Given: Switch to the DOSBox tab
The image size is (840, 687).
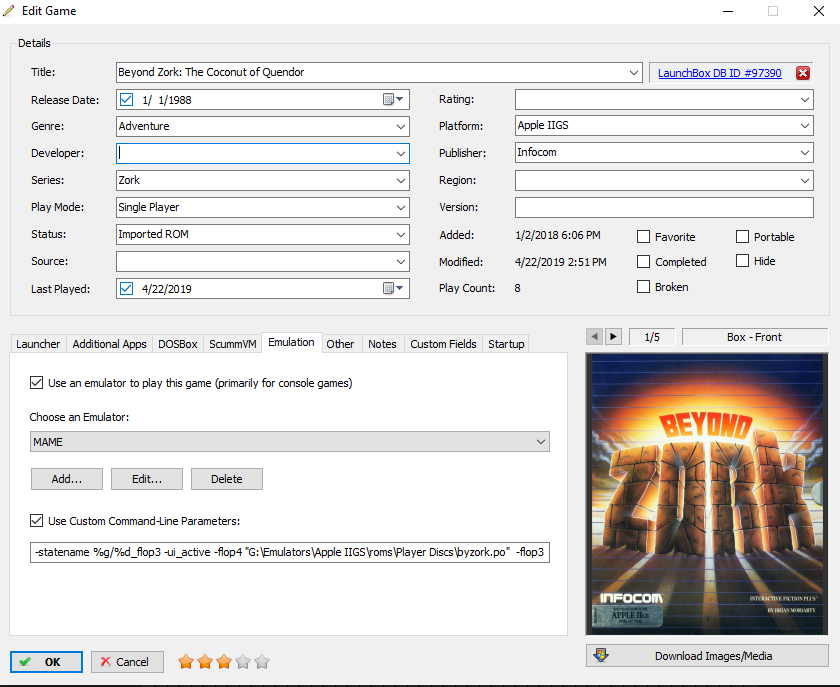Looking at the screenshot, I should [x=178, y=344].
